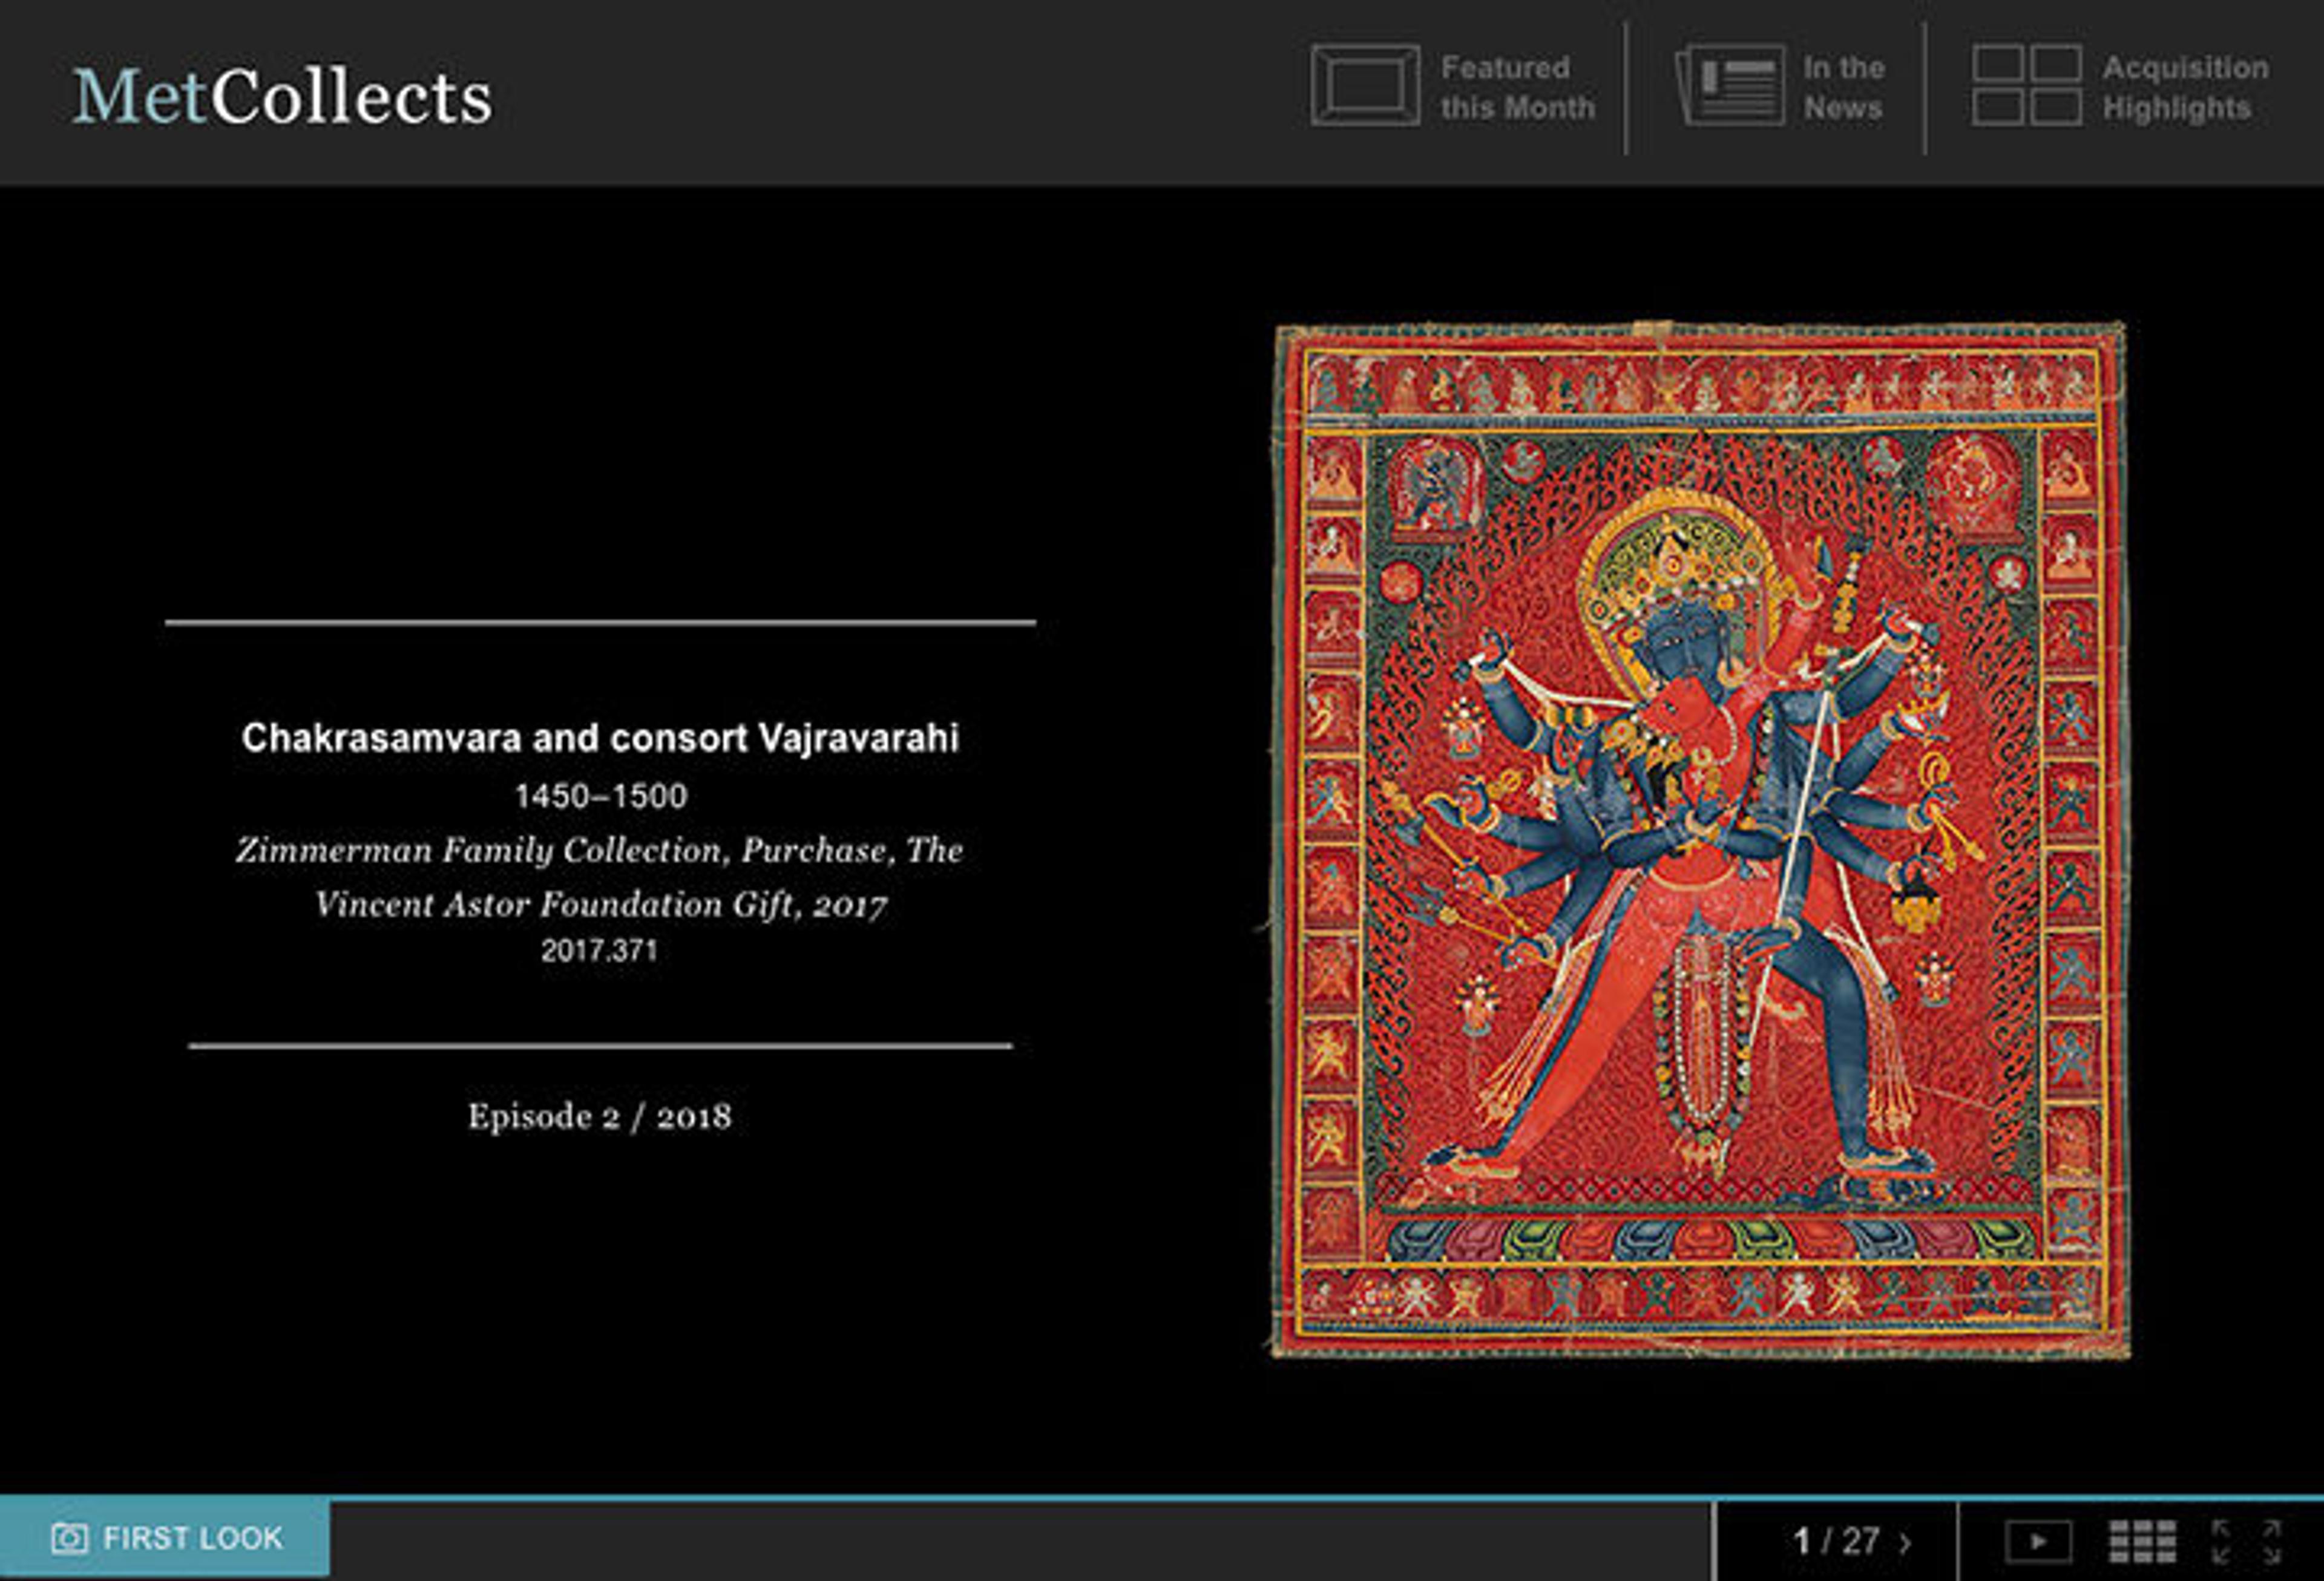This screenshot has height=1581, width=2324.
Task: Select the 'In the News' menu text
Action: click(1843, 87)
